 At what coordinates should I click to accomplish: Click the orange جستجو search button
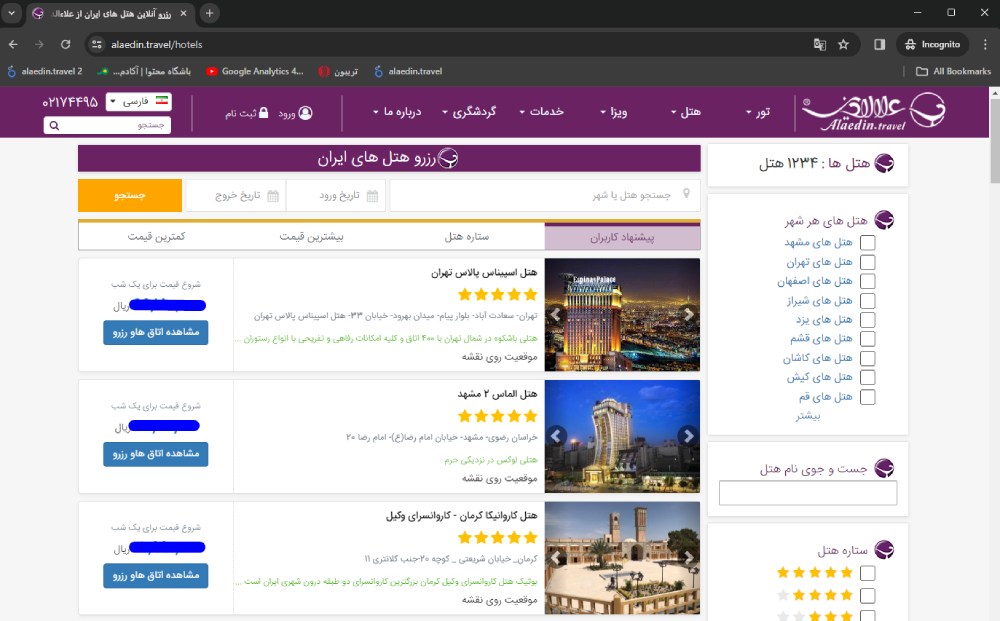[129, 195]
